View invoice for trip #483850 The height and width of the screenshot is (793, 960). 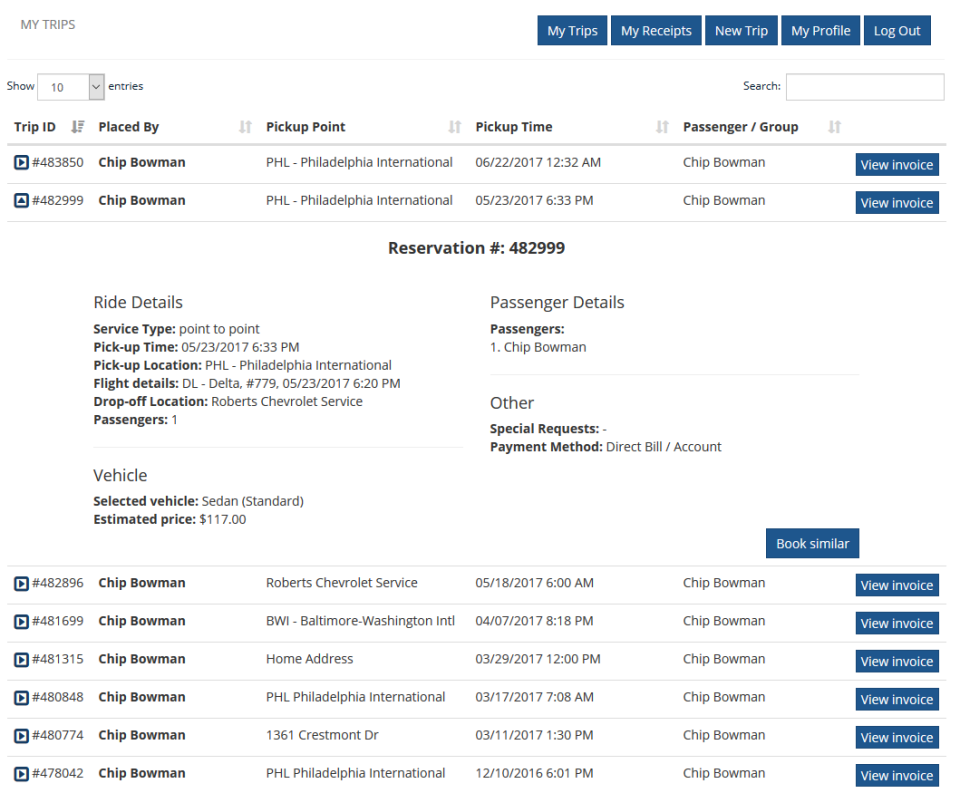pyautogui.click(x=897, y=164)
